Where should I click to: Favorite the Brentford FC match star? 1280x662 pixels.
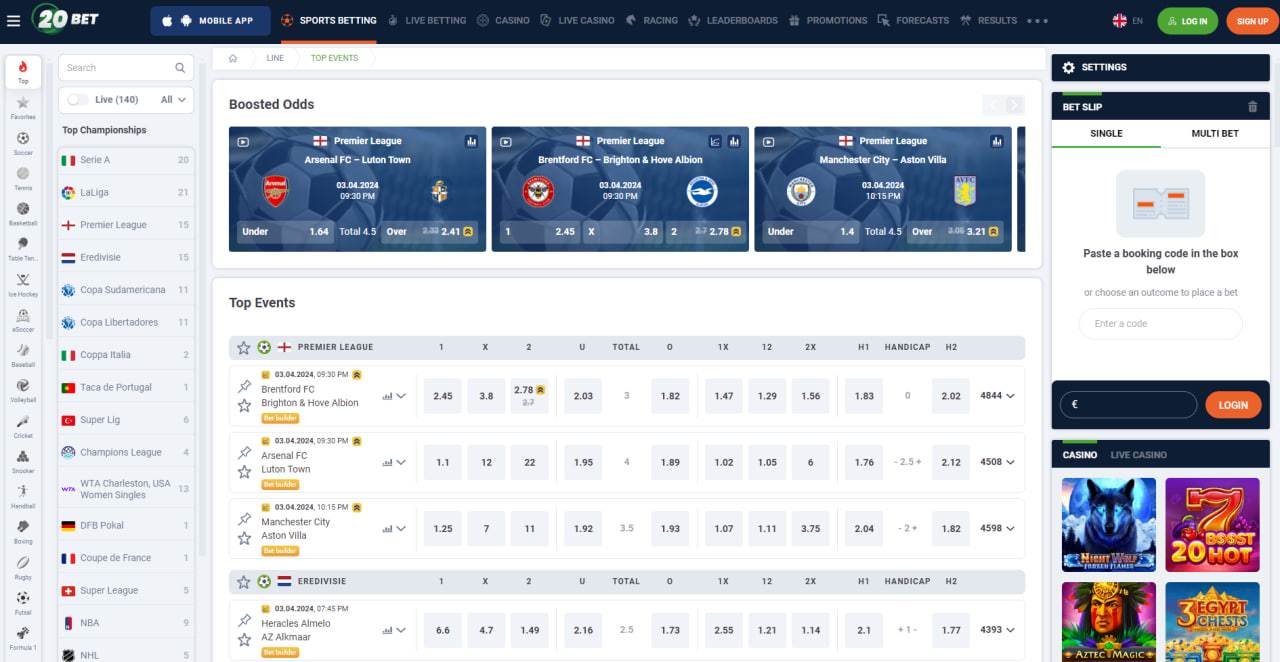[244, 405]
